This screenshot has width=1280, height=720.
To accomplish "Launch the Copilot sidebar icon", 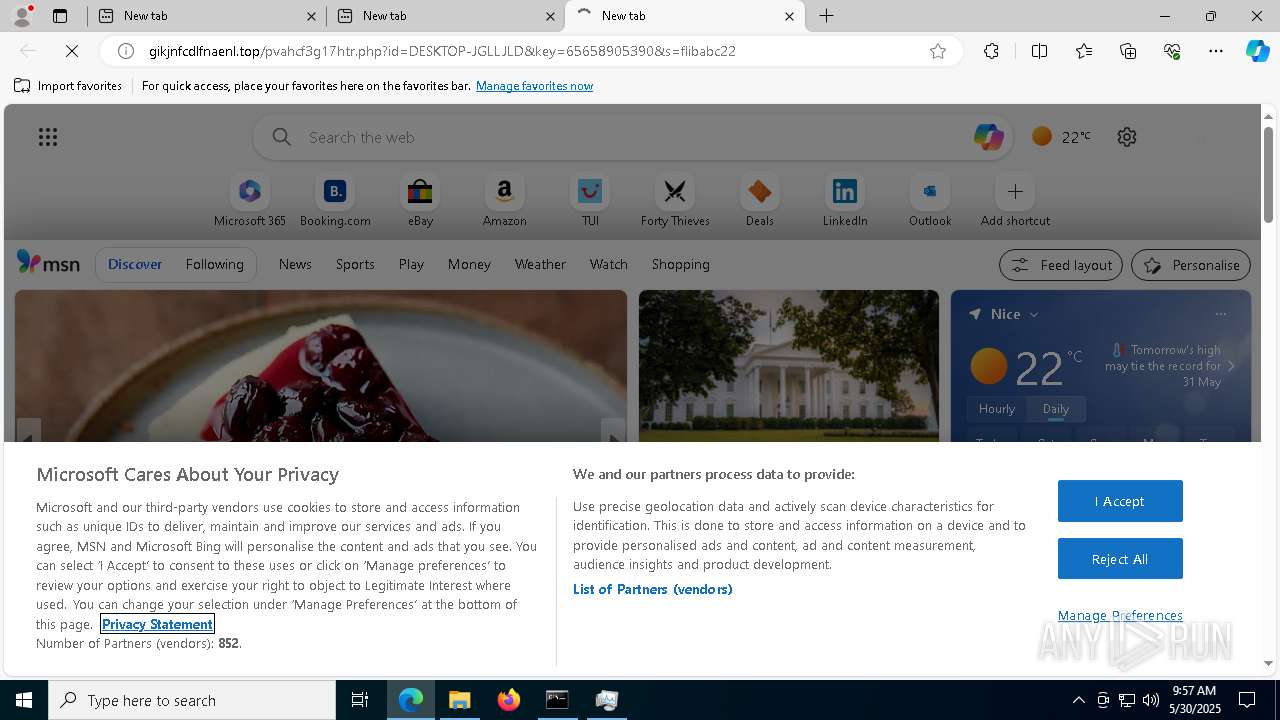I will [x=1257, y=51].
